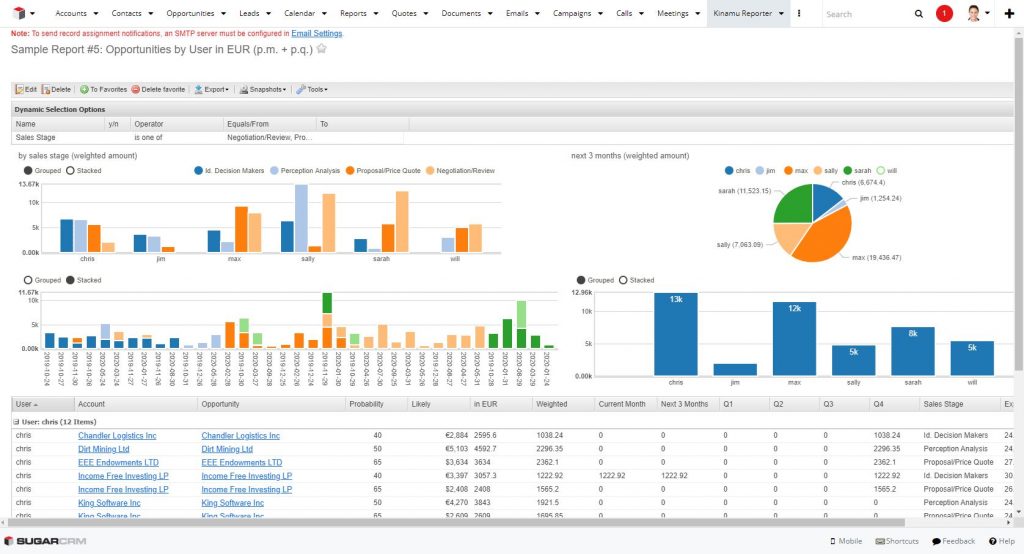
Task: Focus the global Search field
Action: tap(863, 14)
